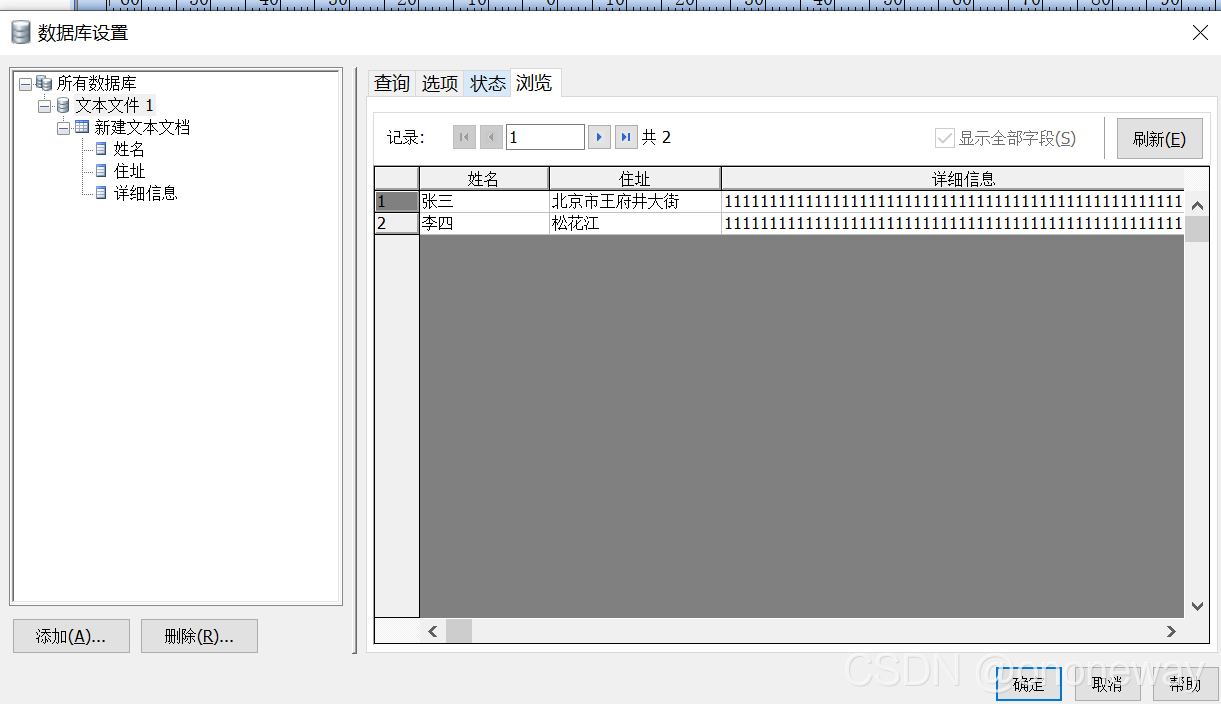Click the 新建文本文档 table icon
The width and height of the screenshot is (1221, 704).
pos(82,127)
